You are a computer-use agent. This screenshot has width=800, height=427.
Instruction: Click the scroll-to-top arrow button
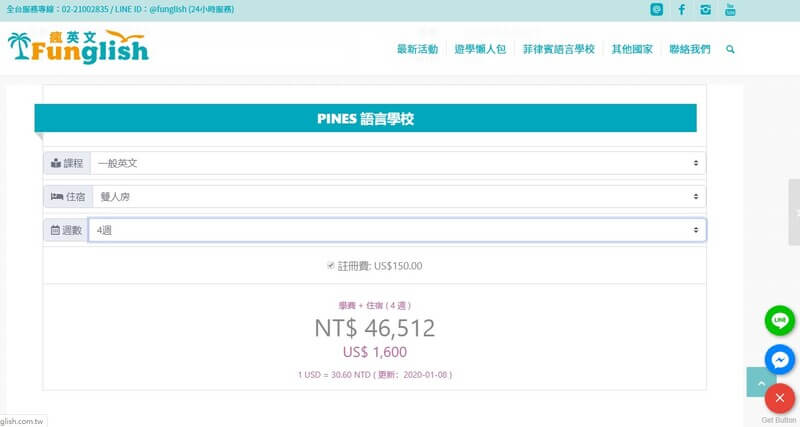coord(760,382)
